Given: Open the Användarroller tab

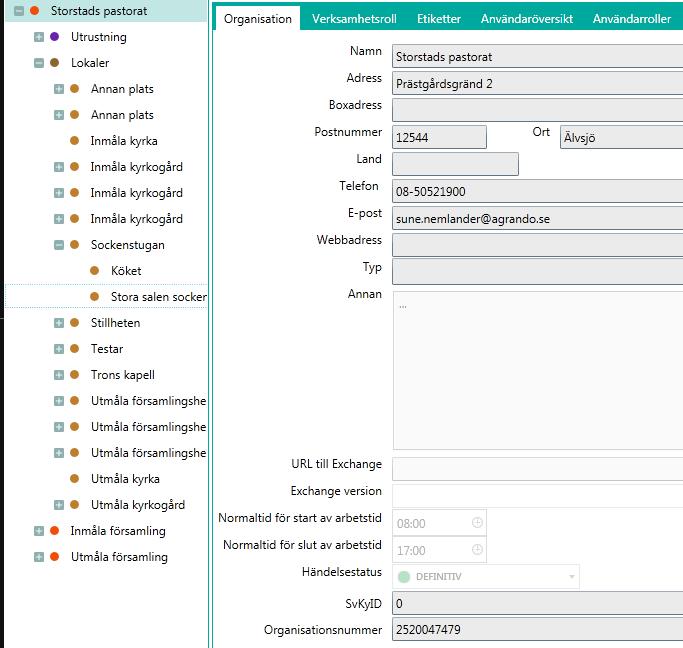Looking at the screenshot, I should pyautogui.click(x=632, y=19).
